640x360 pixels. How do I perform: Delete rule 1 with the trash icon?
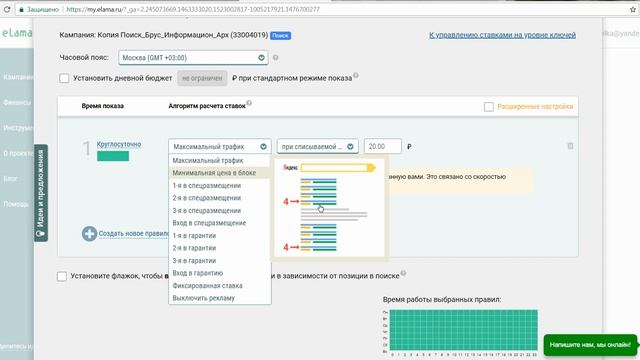click(x=570, y=146)
